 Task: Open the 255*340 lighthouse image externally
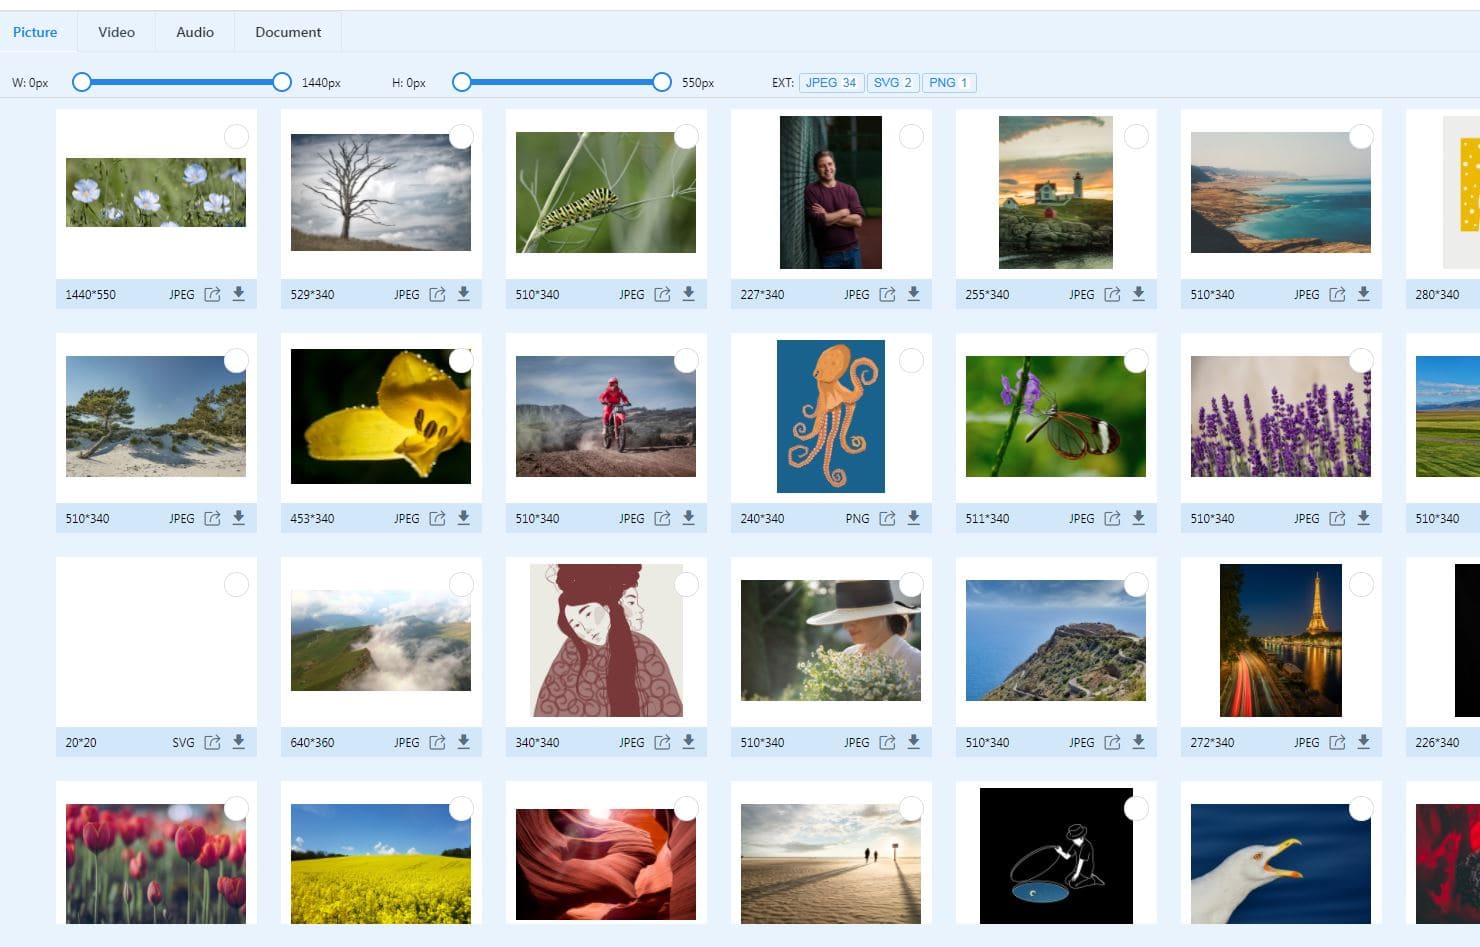(1112, 294)
